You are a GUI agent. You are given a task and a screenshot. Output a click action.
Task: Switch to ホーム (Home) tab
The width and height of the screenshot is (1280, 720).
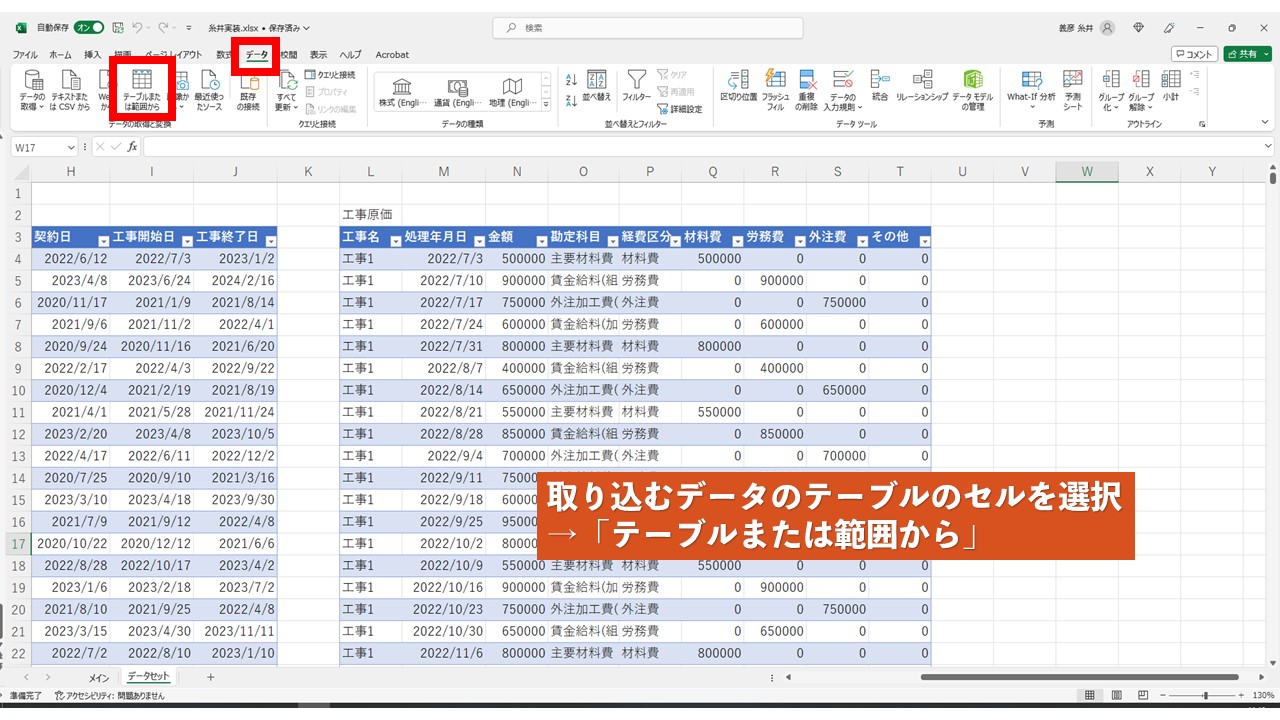60,55
